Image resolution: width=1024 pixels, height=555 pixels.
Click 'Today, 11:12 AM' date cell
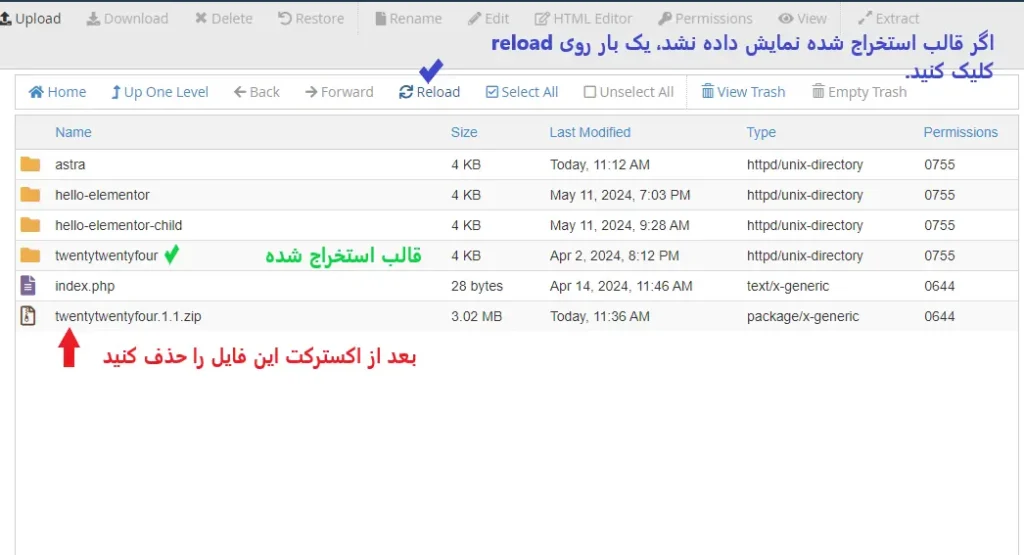tap(600, 165)
